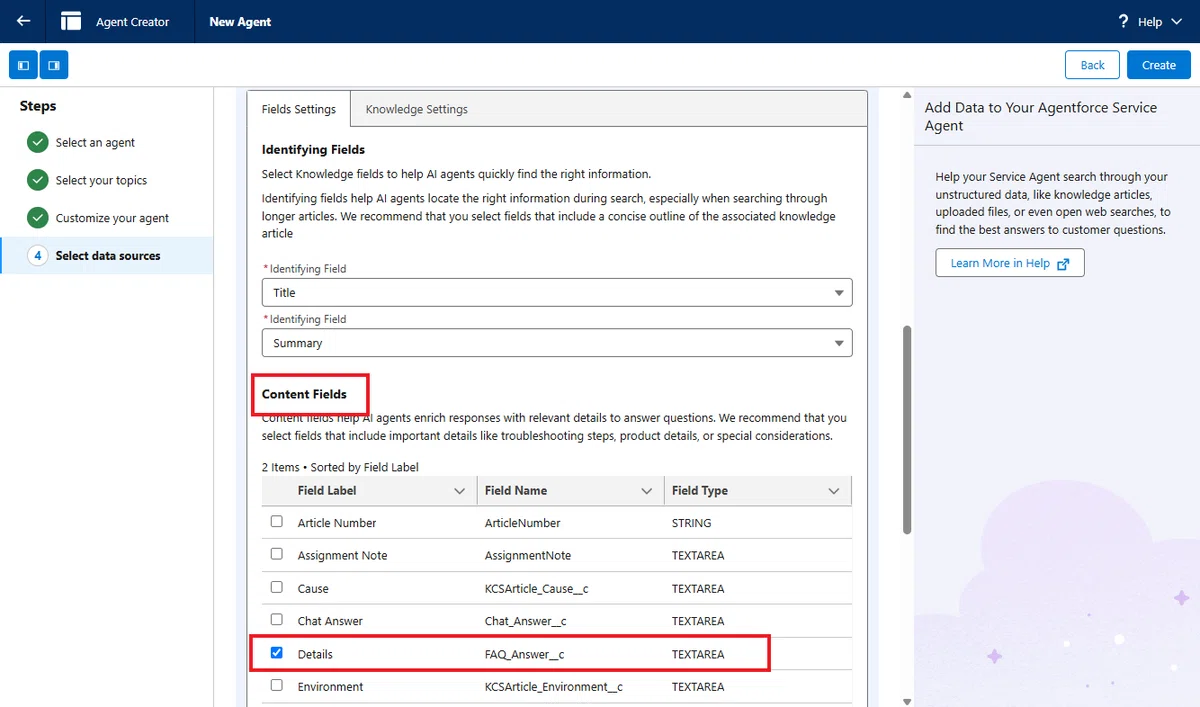Screen dimensions: 1200x707
Task: Click the AssignmentNote field name cell
Action: 529,556
